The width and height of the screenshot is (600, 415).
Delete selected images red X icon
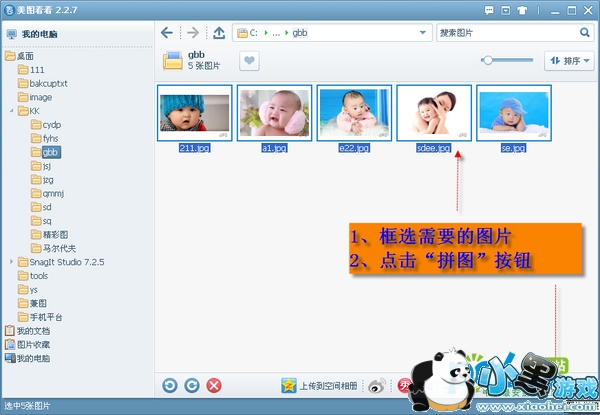click(214, 386)
